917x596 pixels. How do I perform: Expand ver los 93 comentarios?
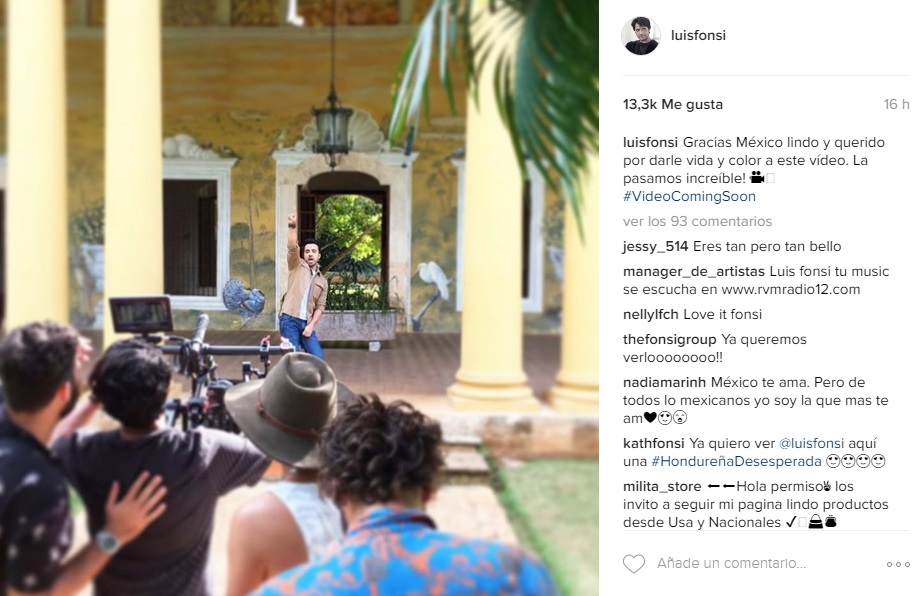[x=697, y=222]
